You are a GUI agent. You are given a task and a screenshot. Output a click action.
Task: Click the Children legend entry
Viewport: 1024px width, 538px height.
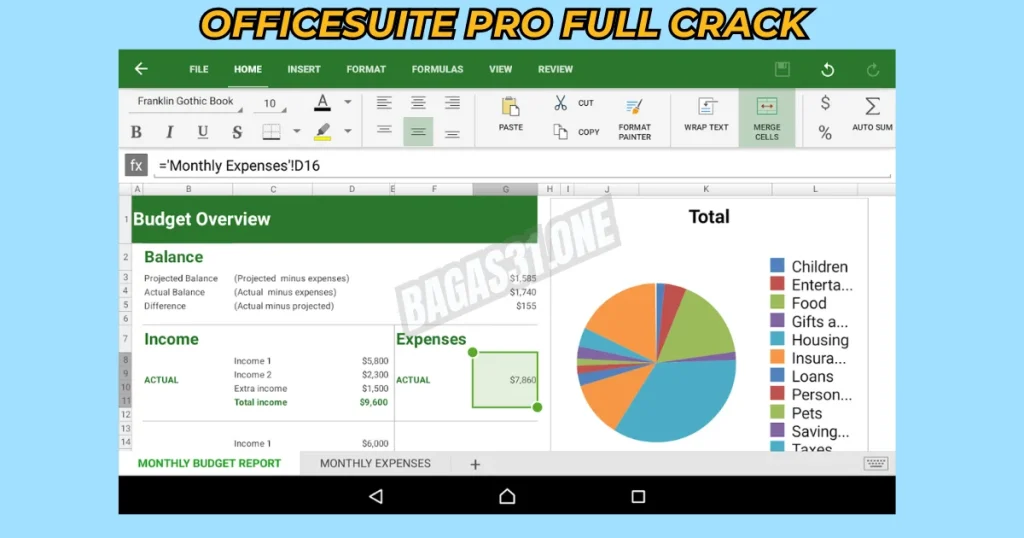809,266
